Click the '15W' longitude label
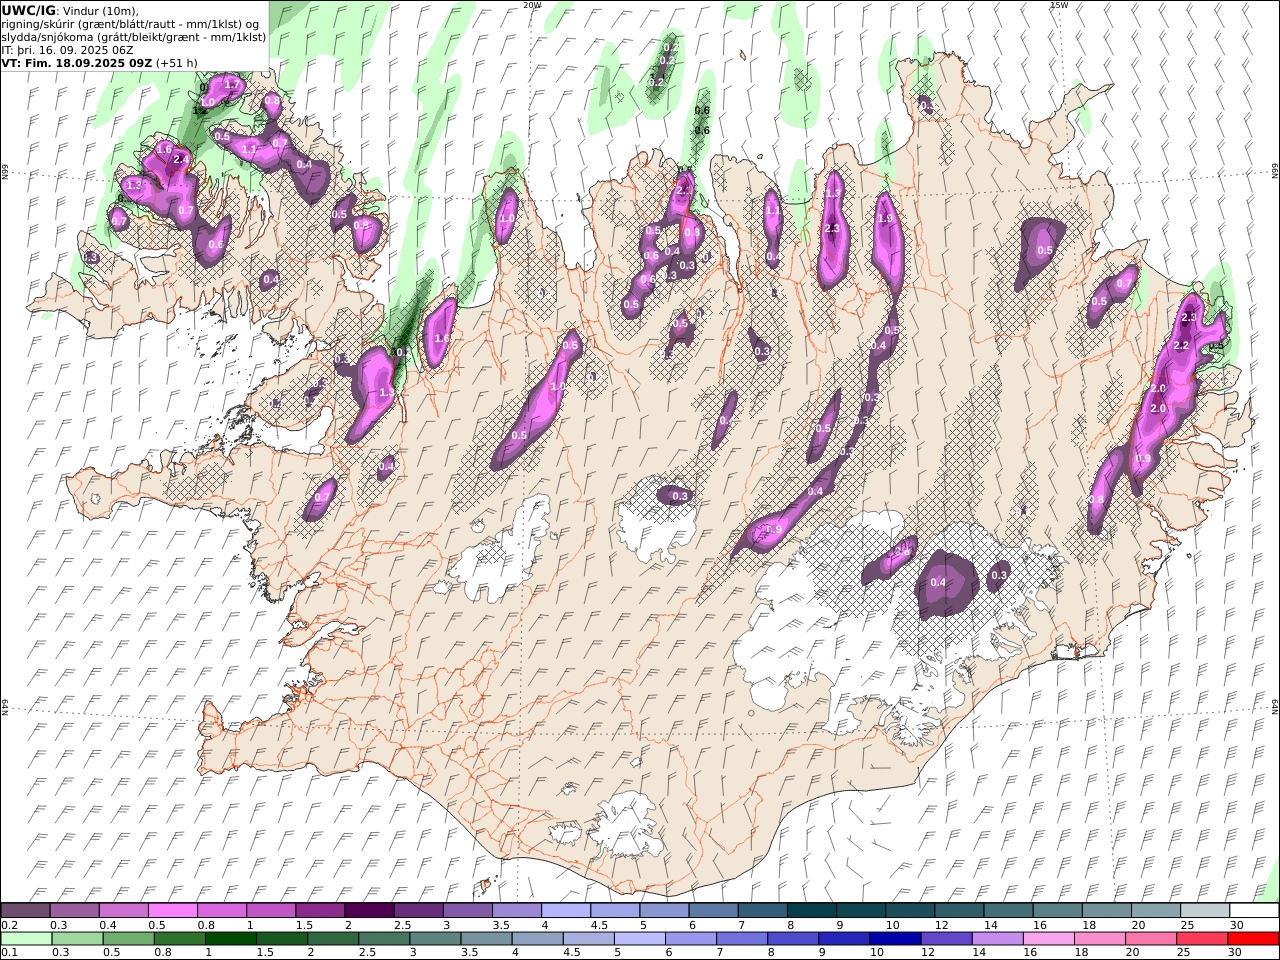The width and height of the screenshot is (1280, 960). point(1059,5)
